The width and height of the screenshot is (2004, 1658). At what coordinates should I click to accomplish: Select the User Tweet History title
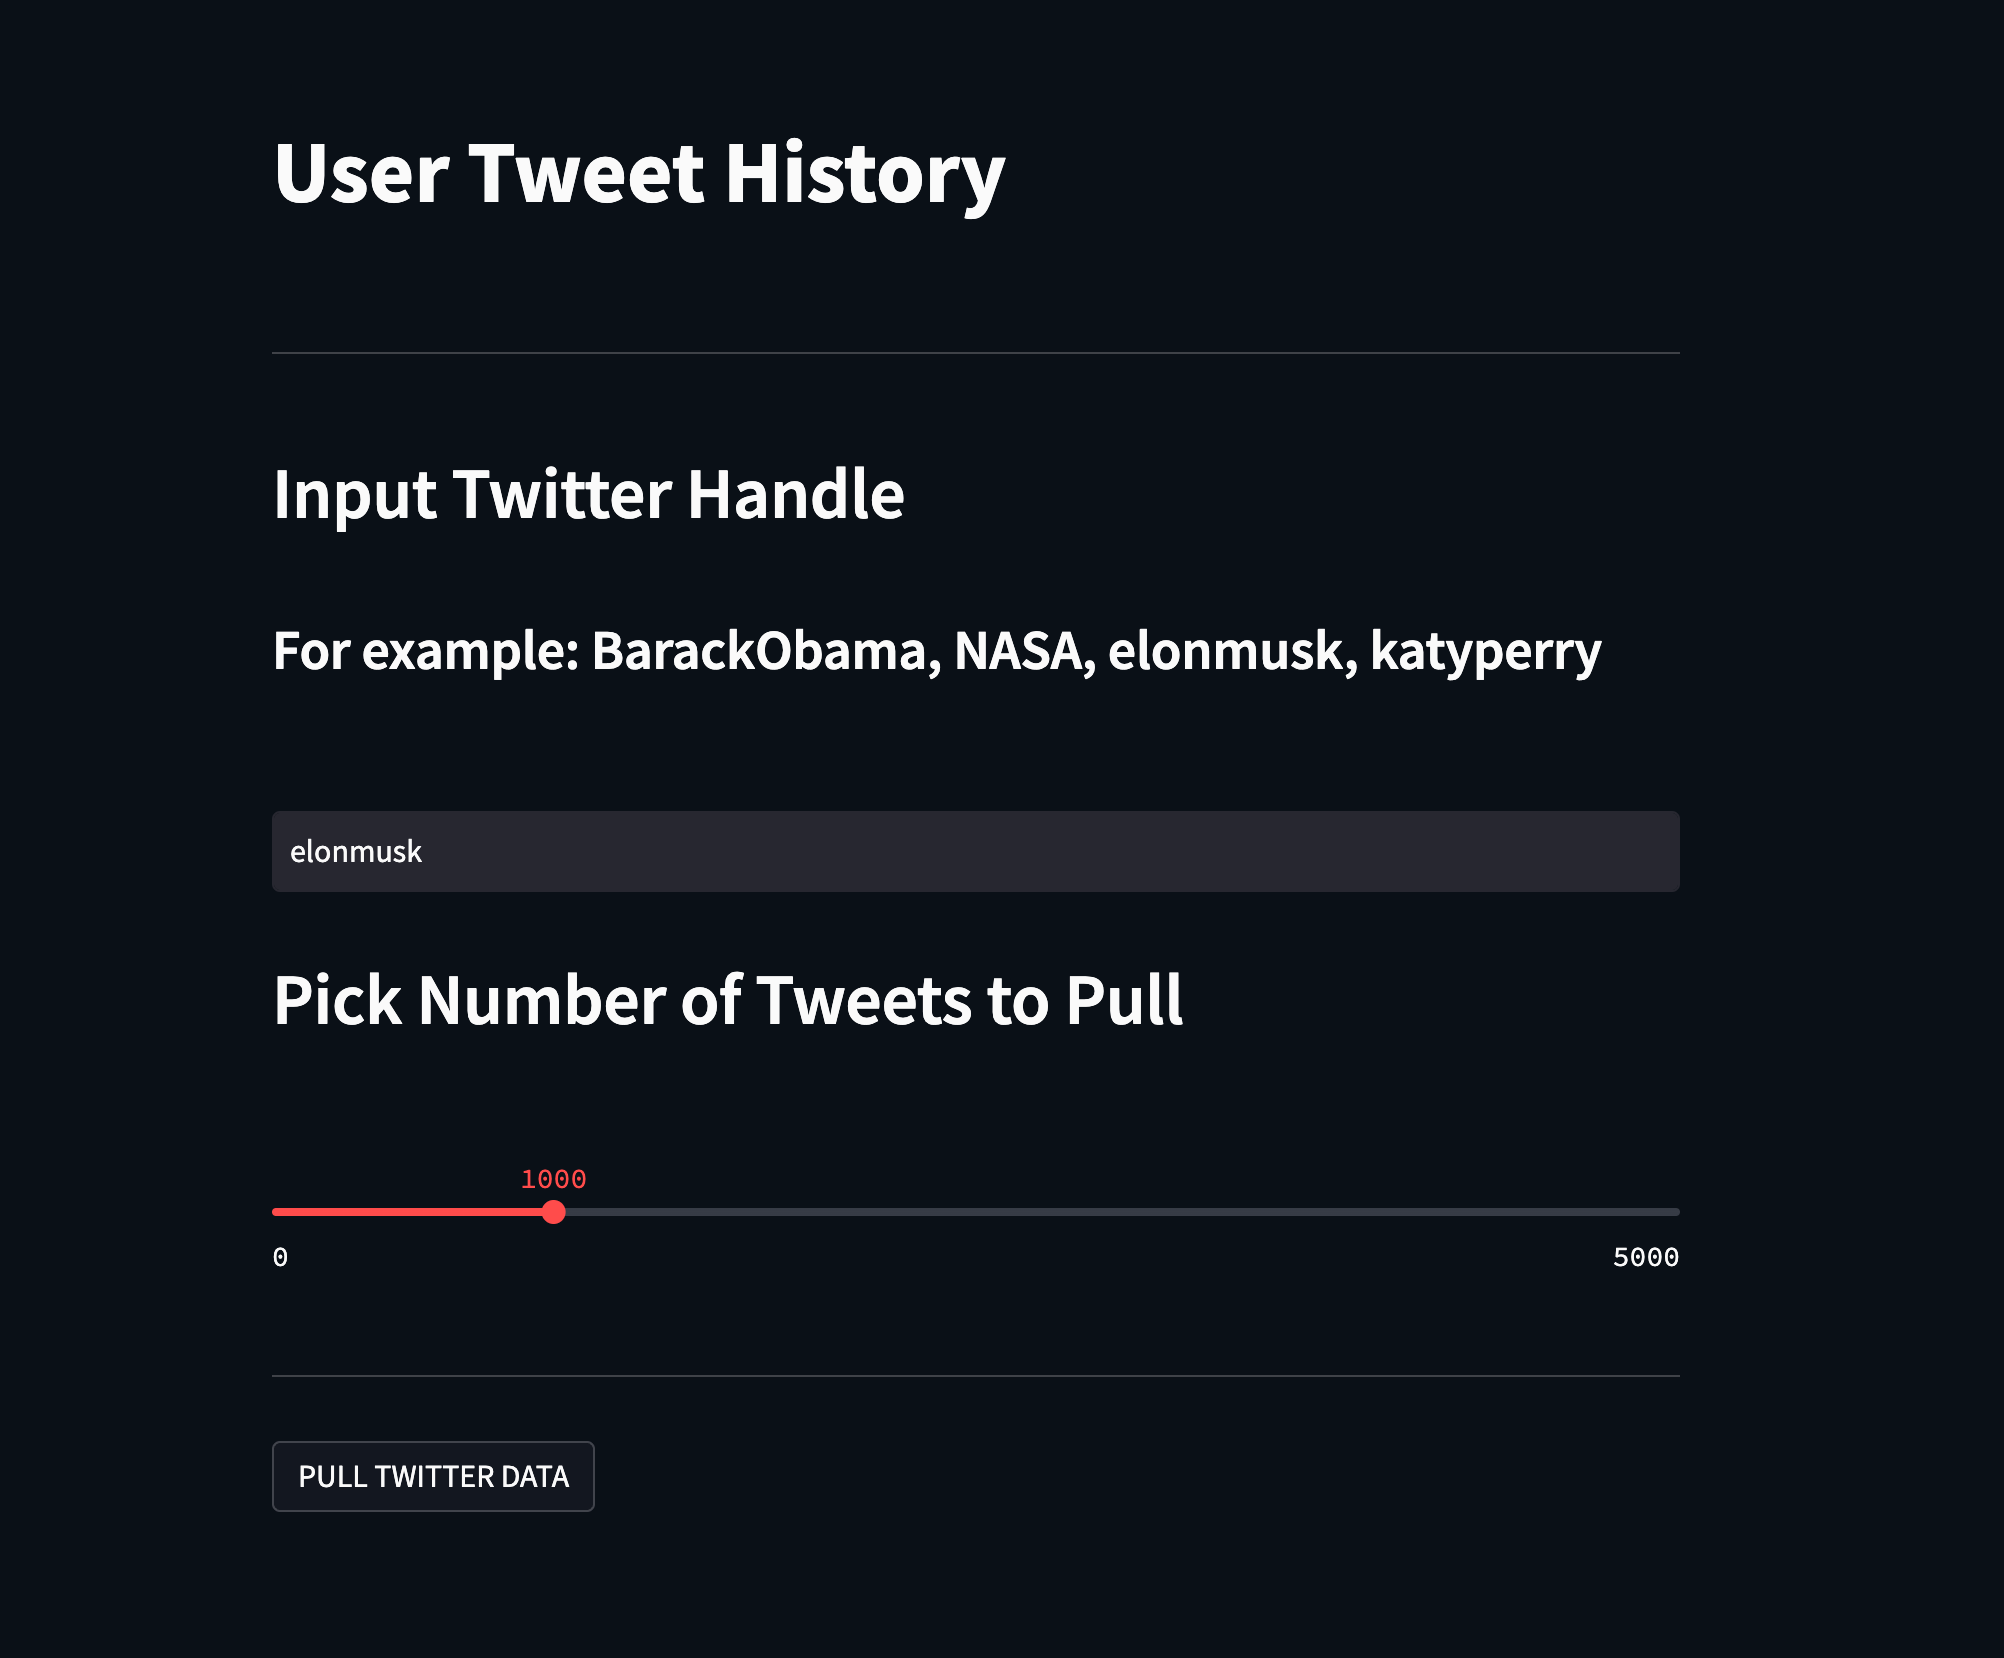(x=638, y=173)
